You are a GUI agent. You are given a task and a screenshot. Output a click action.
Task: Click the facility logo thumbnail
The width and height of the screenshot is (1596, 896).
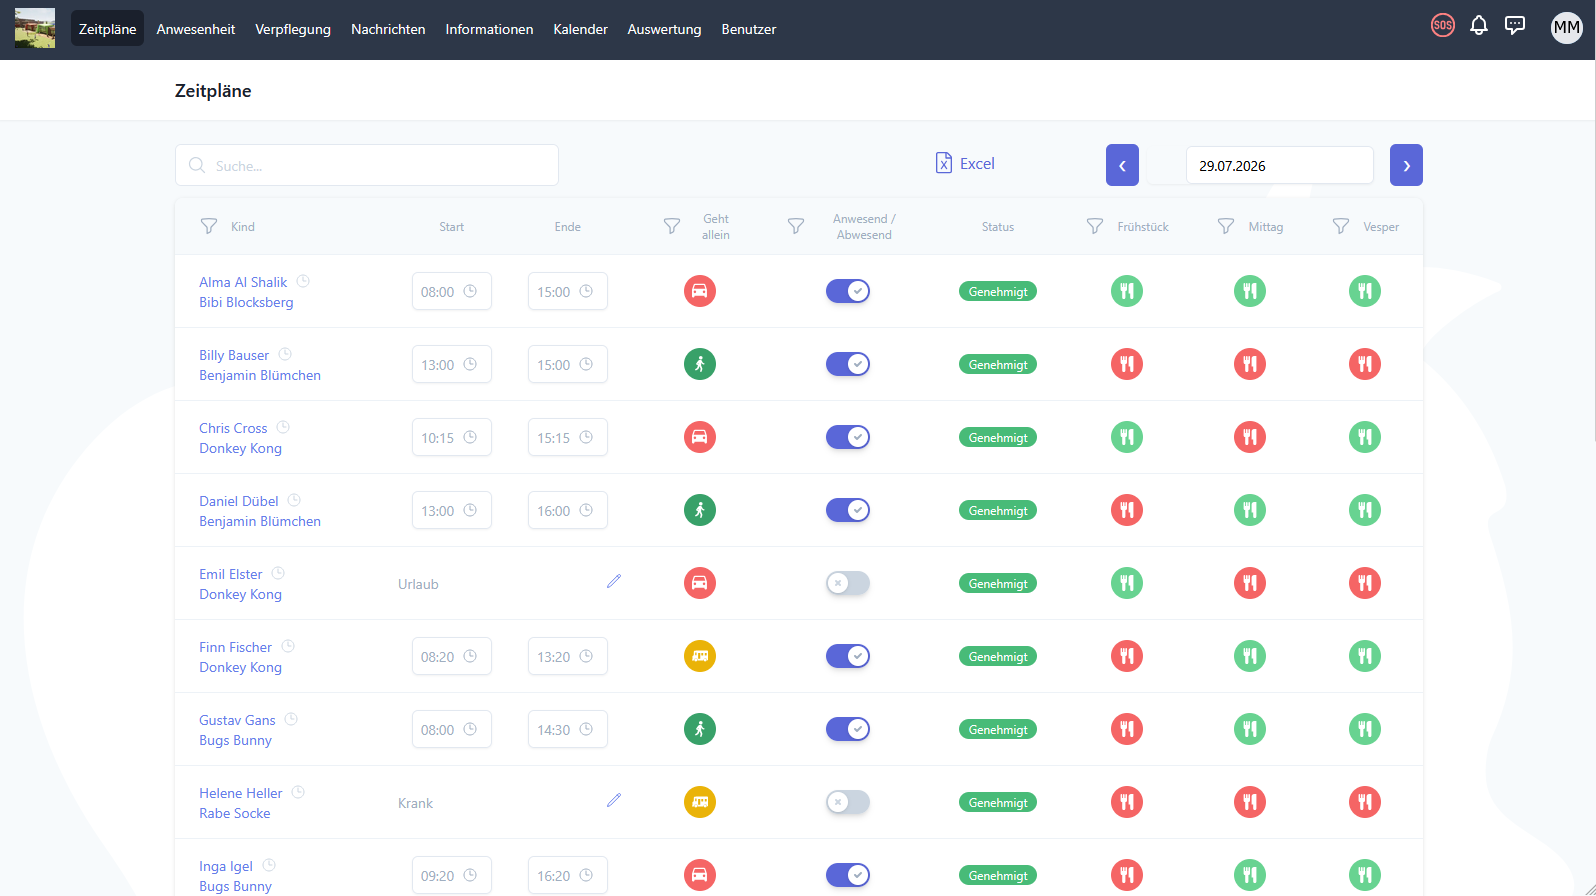[x=35, y=29]
